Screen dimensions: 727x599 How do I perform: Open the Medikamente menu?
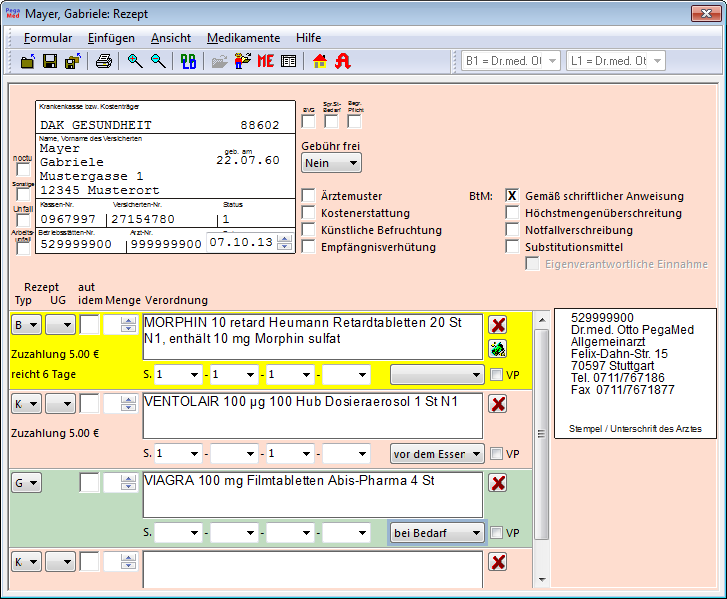point(243,38)
